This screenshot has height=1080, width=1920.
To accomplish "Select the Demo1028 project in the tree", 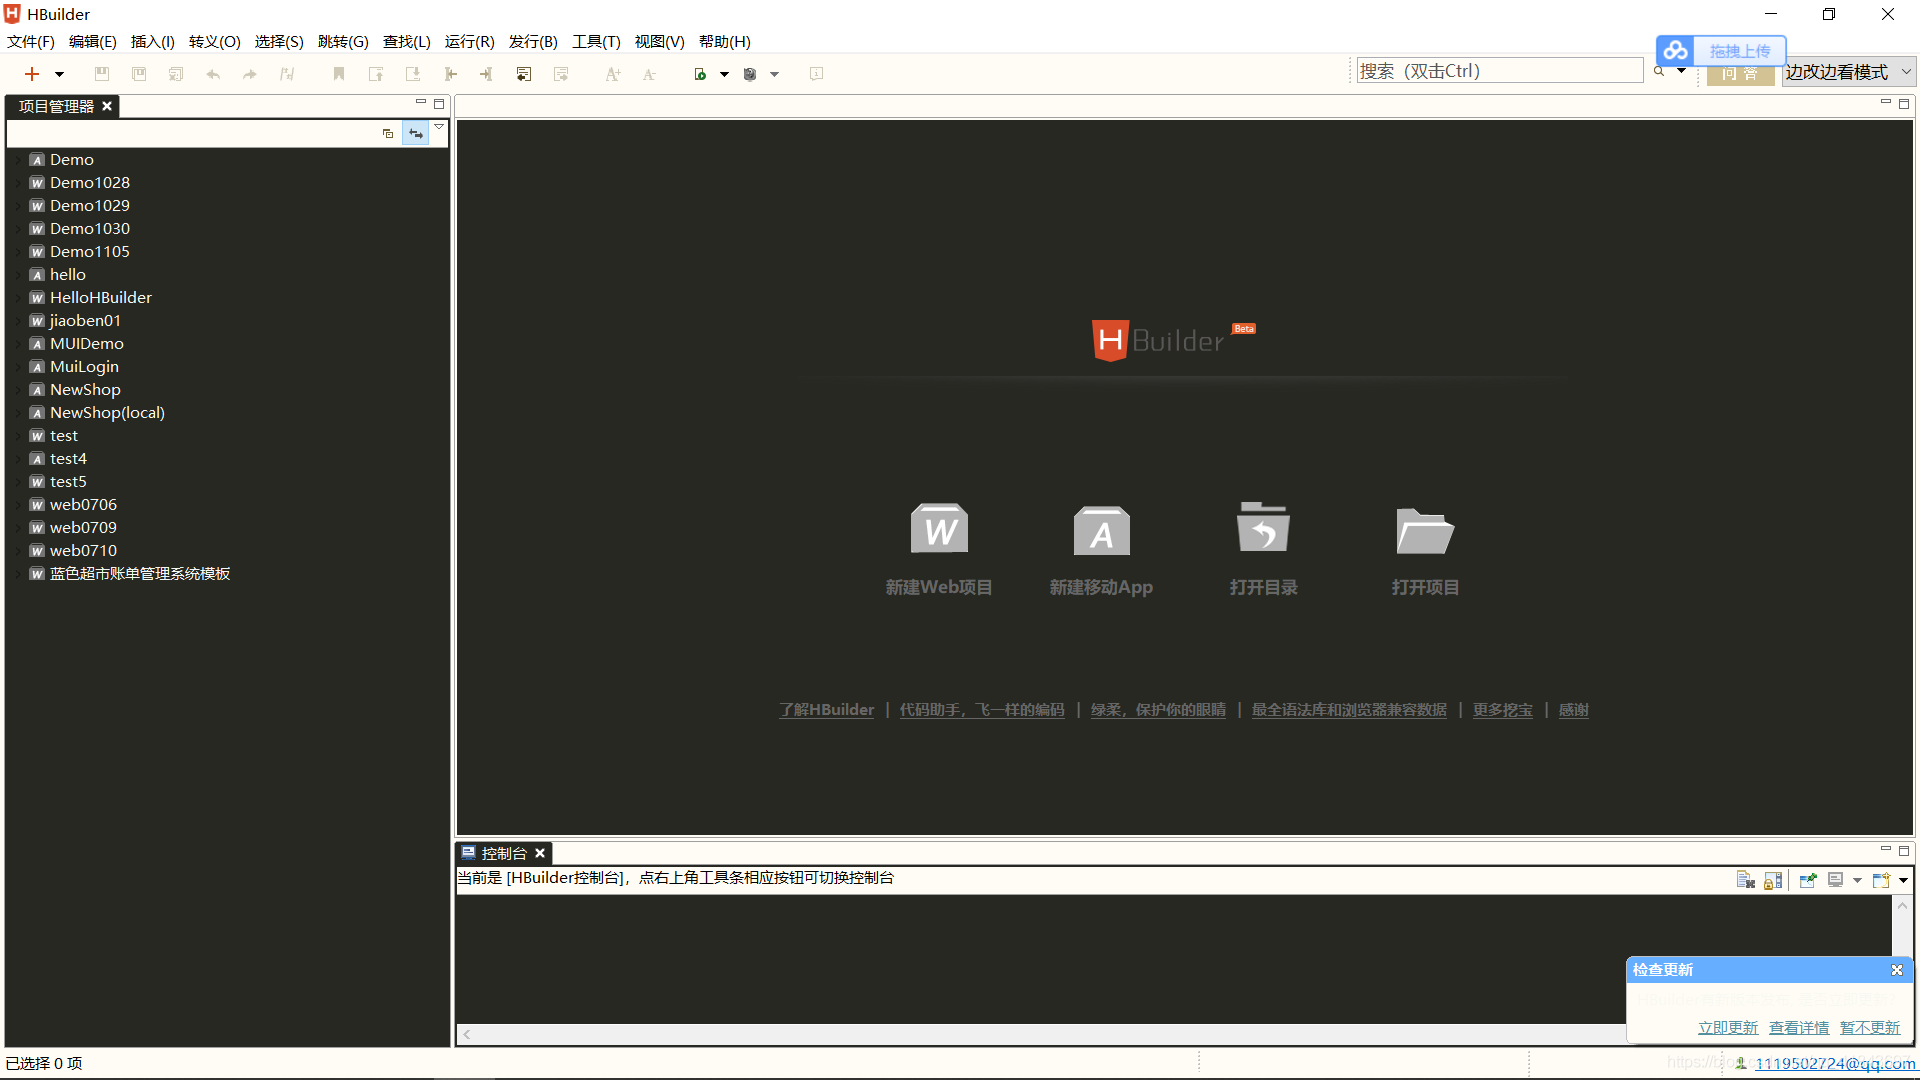I will point(90,182).
